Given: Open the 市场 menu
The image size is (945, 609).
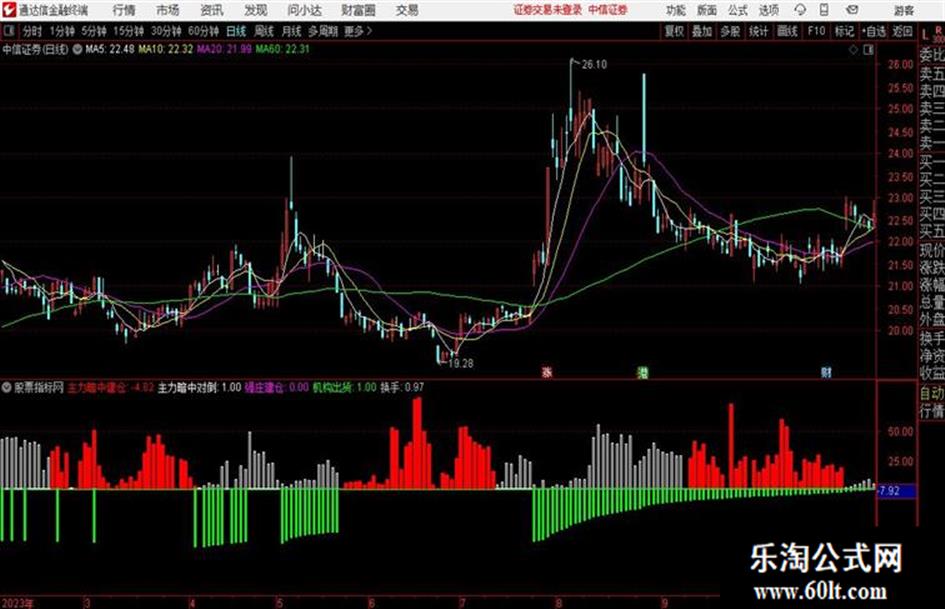Looking at the screenshot, I should [x=168, y=10].
